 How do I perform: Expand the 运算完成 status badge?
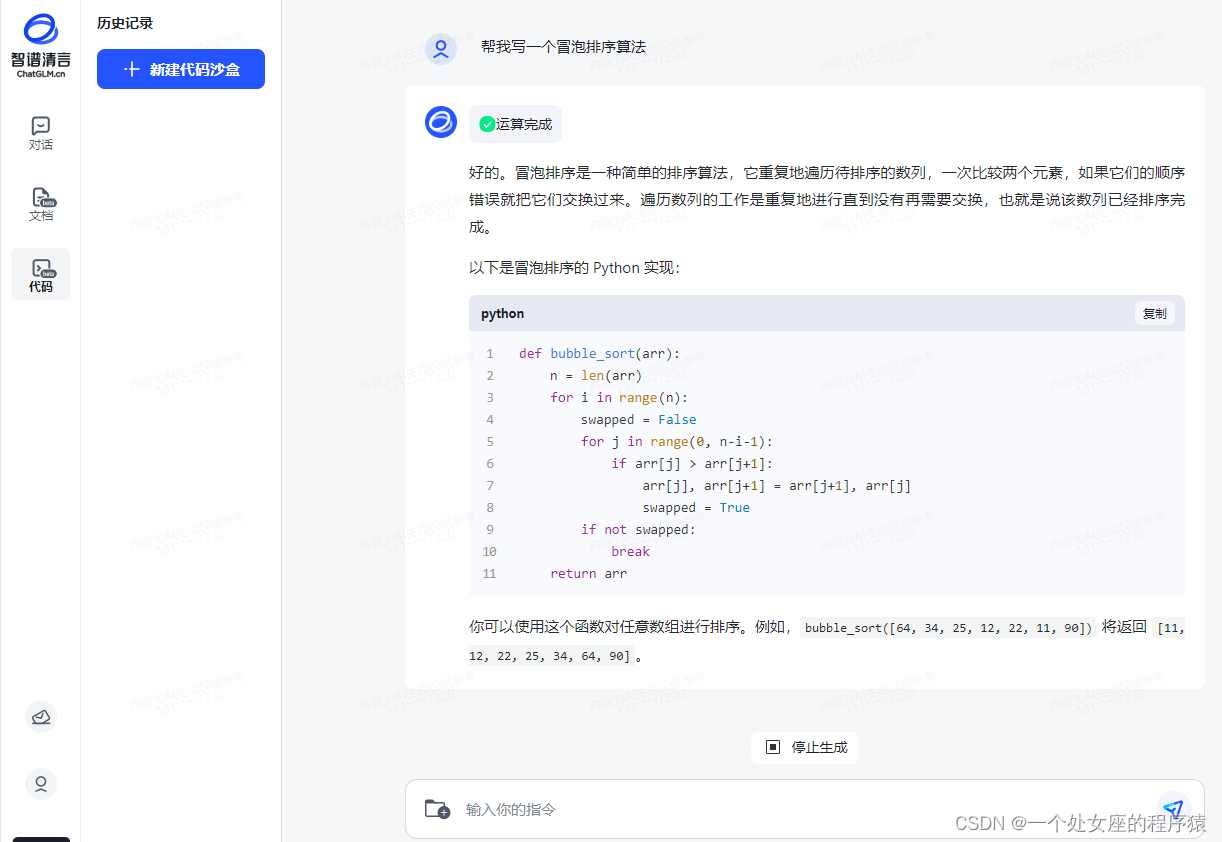click(x=515, y=124)
